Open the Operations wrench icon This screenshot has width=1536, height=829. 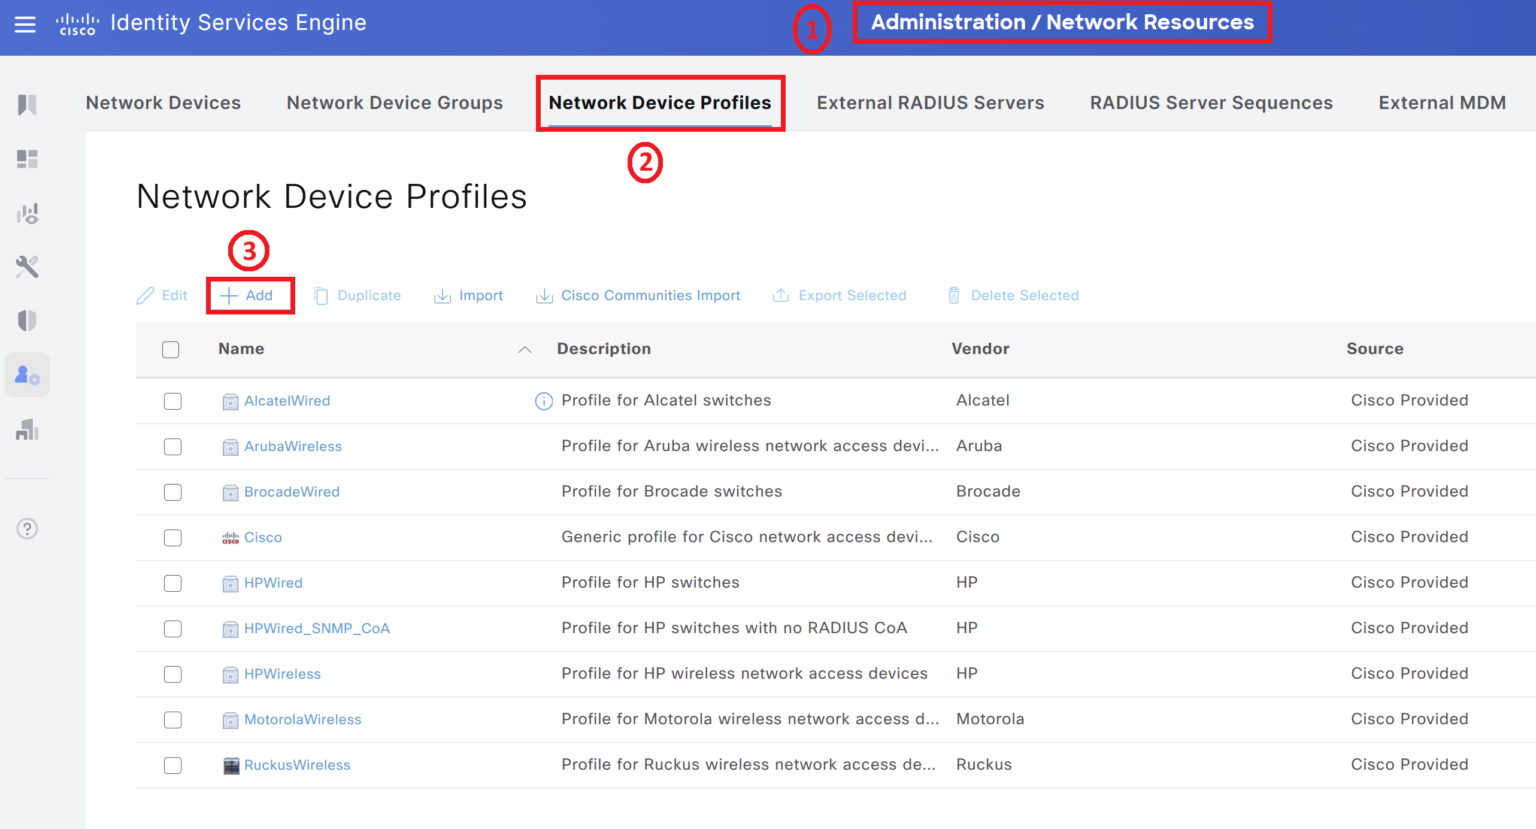tap(27, 266)
